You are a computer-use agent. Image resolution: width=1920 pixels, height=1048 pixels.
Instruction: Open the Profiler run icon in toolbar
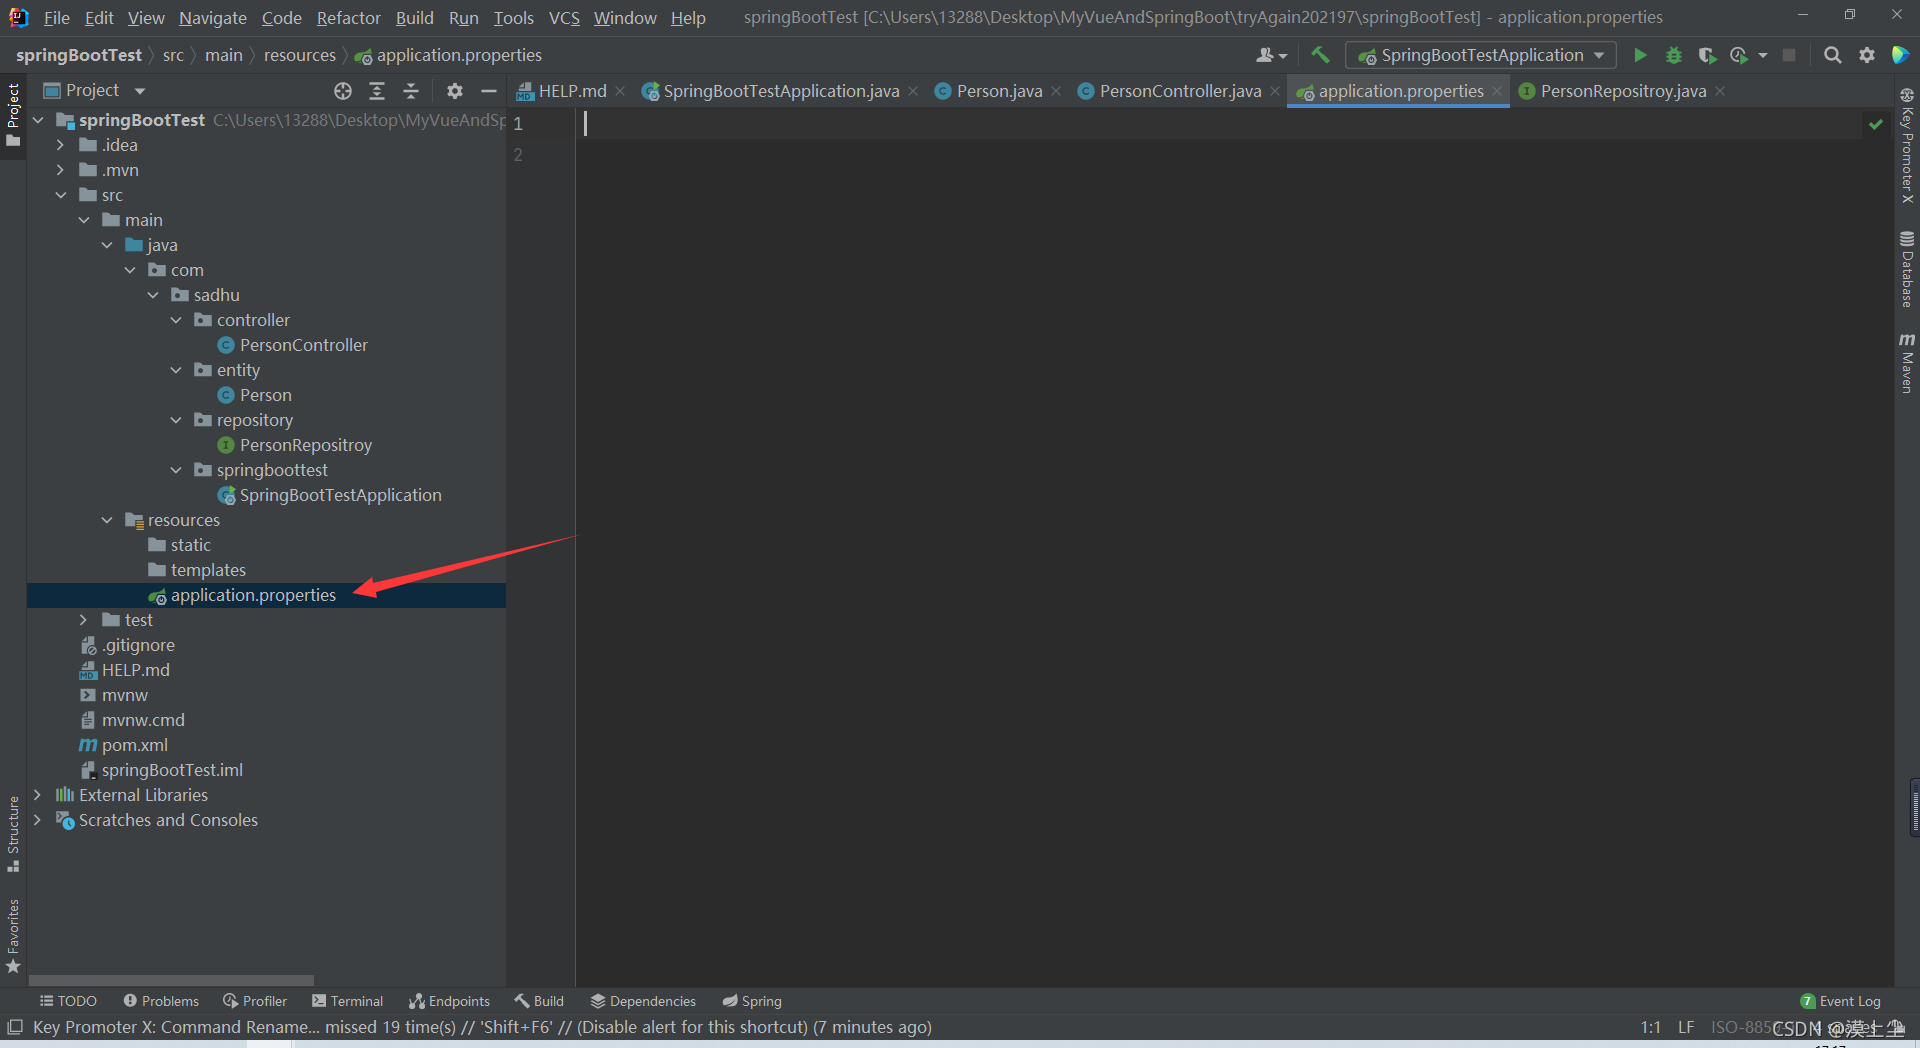click(1740, 55)
